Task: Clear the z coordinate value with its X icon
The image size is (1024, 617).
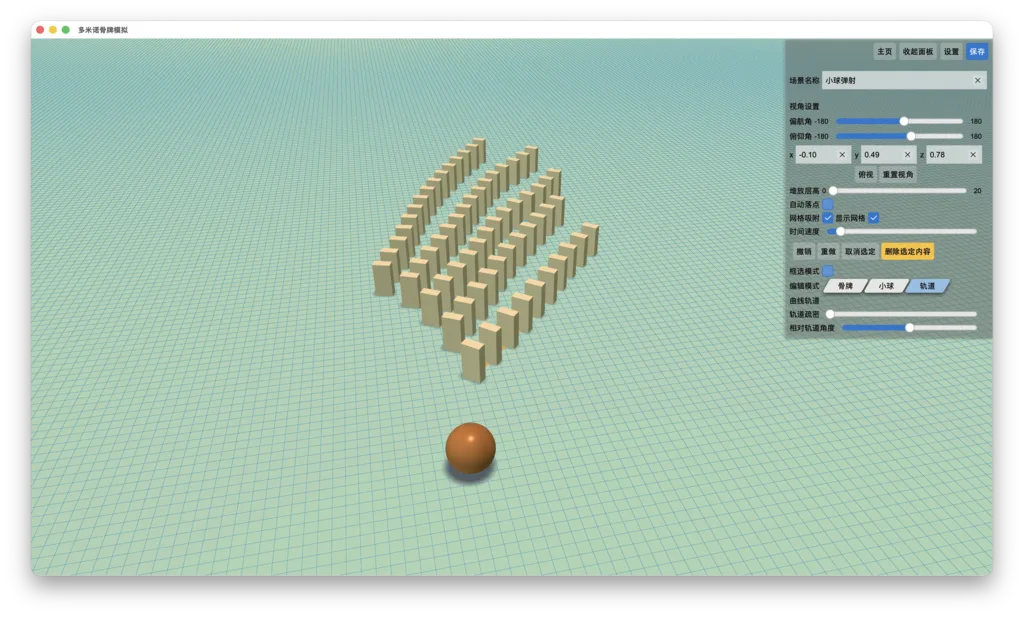Action: click(x=972, y=155)
